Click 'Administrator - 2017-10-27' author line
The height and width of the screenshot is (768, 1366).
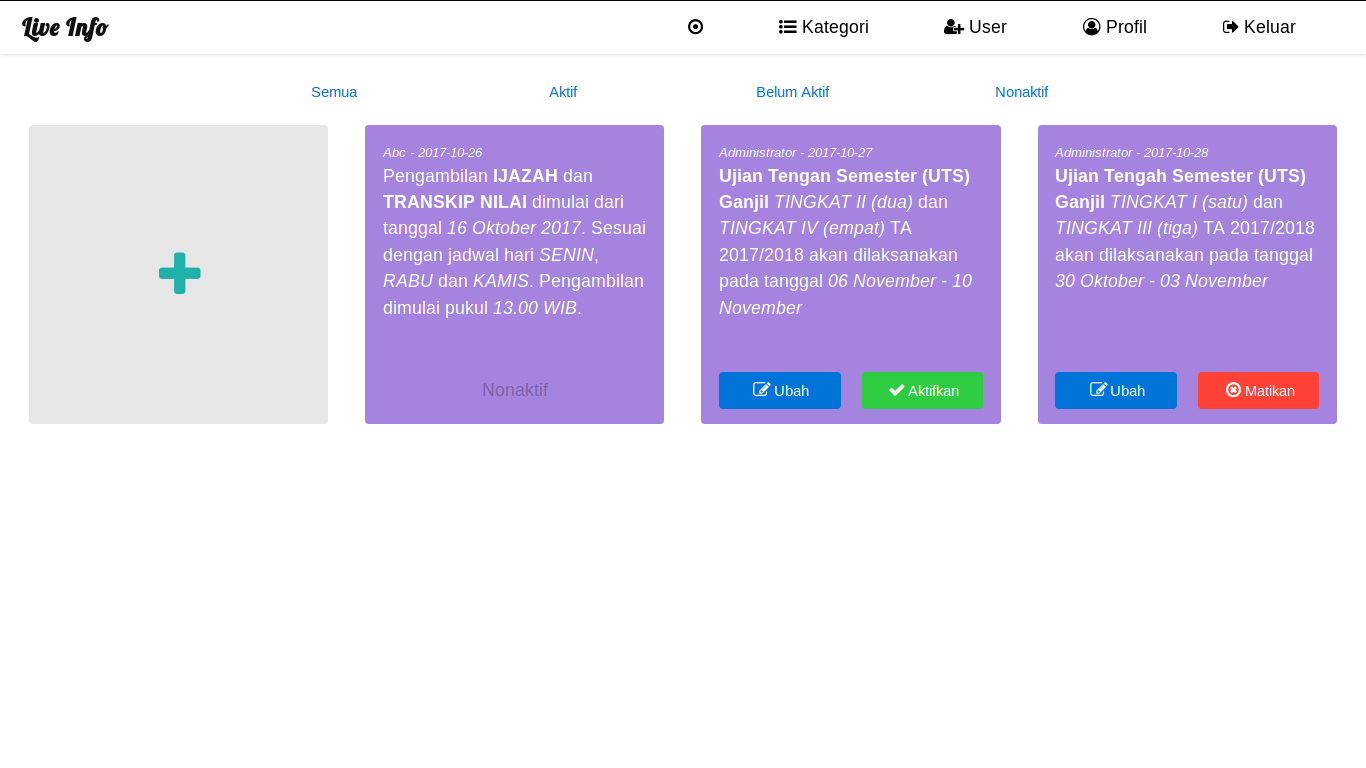click(795, 152)
